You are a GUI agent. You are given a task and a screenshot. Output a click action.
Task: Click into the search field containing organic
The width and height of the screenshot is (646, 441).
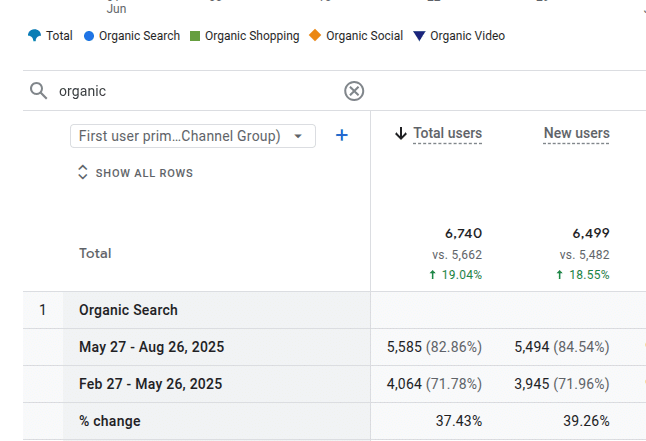pyautogui.click(x=198, y=91)
